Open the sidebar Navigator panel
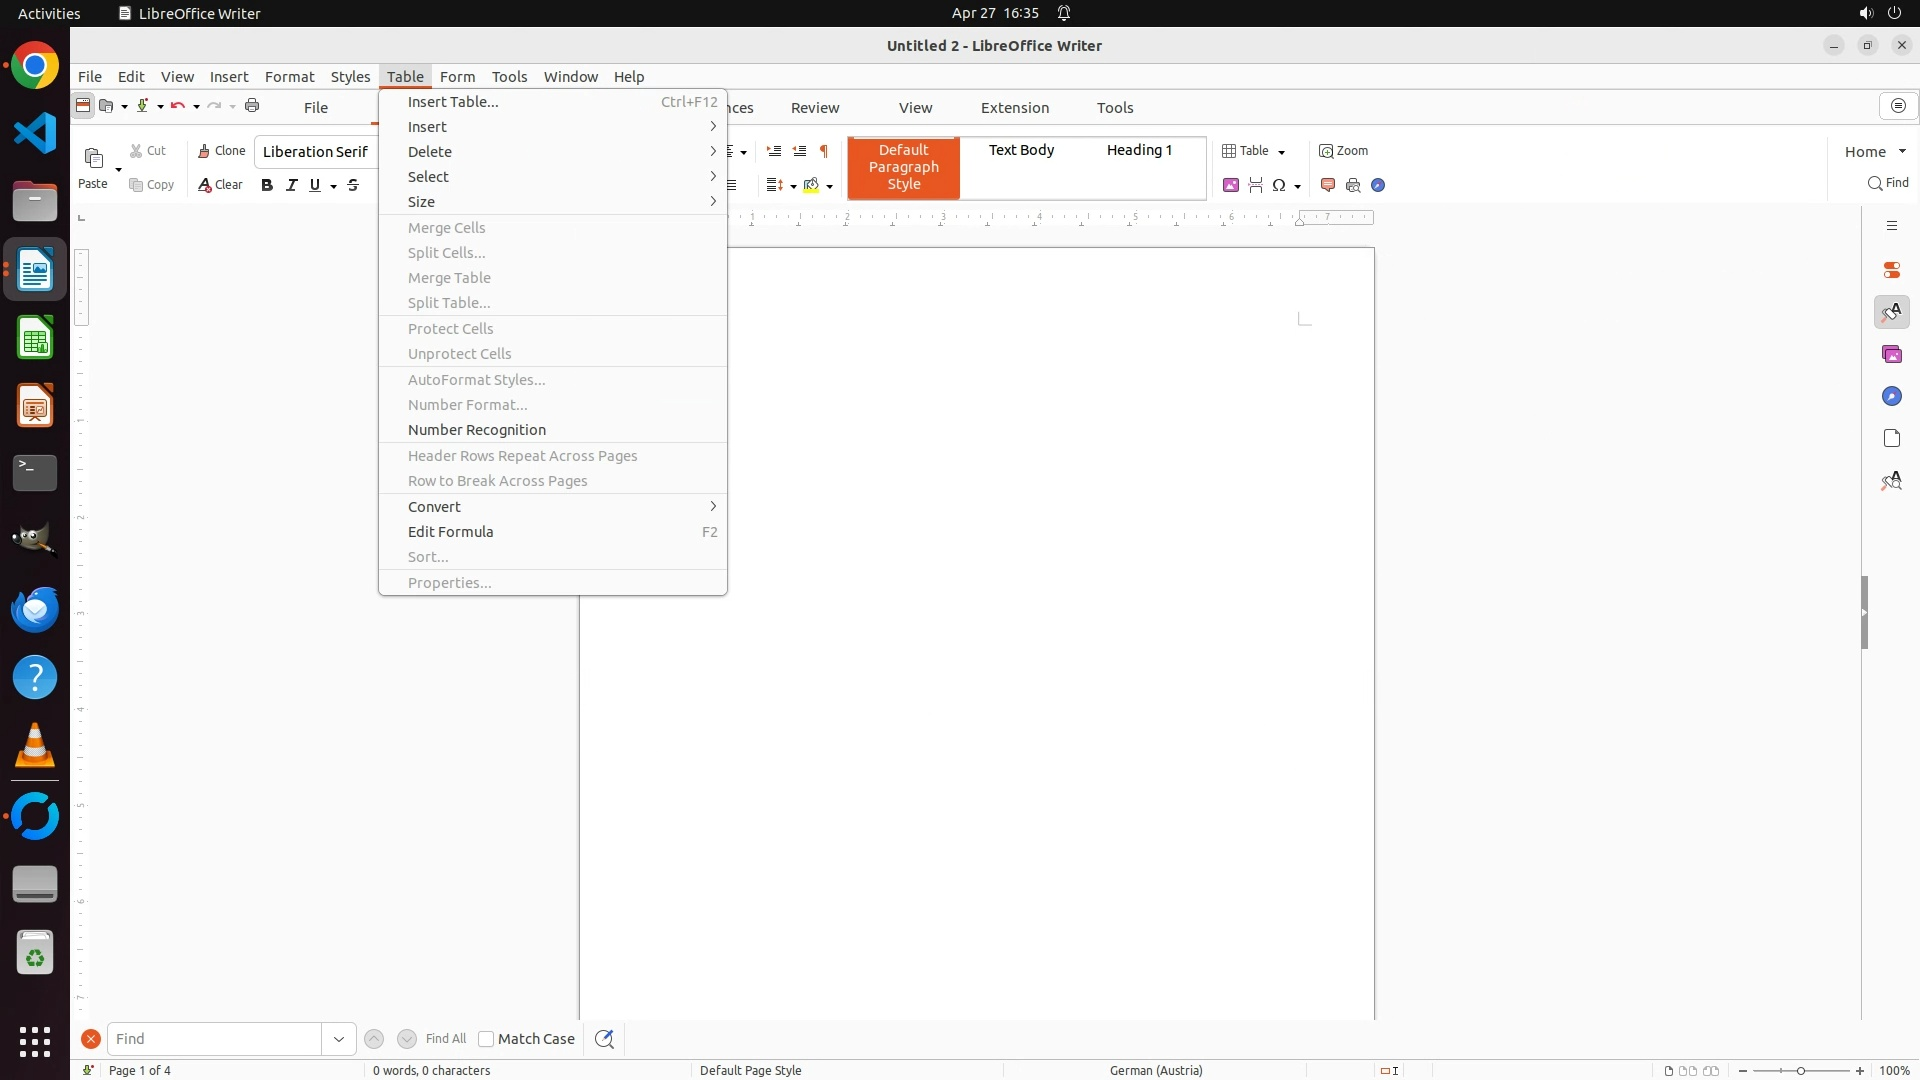The height and width of the screenshot is (1080, 1920). [x=1891, y=397]
